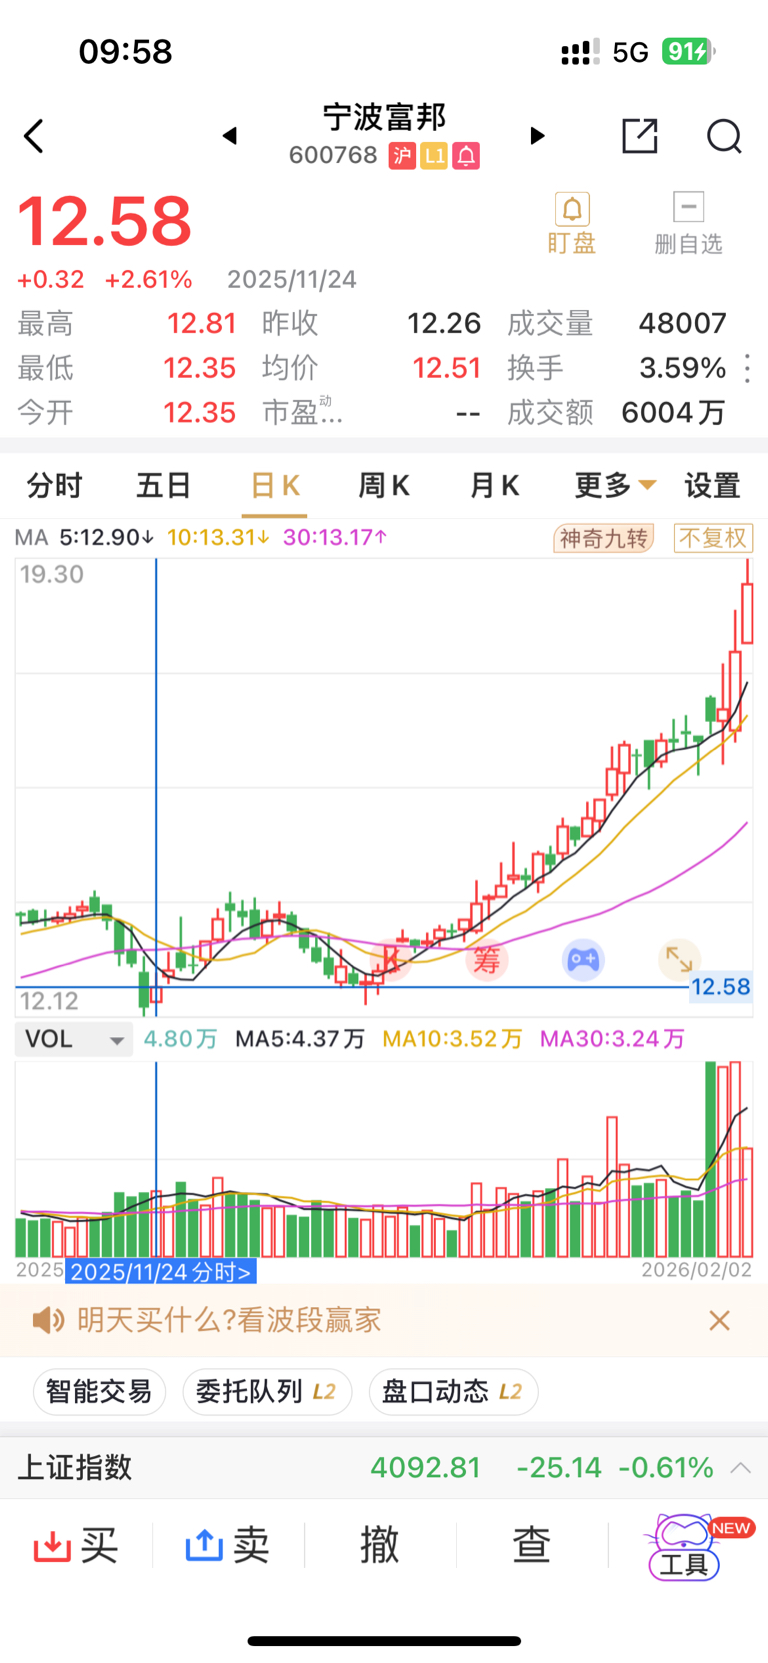Viewport: 768px width, 1663px height.
Task: Tap the MA 30:13.17 value
Action: tap(335, 538)
